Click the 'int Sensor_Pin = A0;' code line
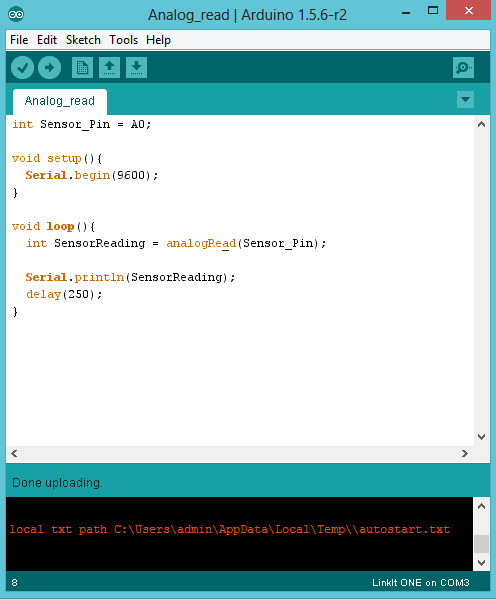This screenshot has height=600, width=496. [82, 124]
